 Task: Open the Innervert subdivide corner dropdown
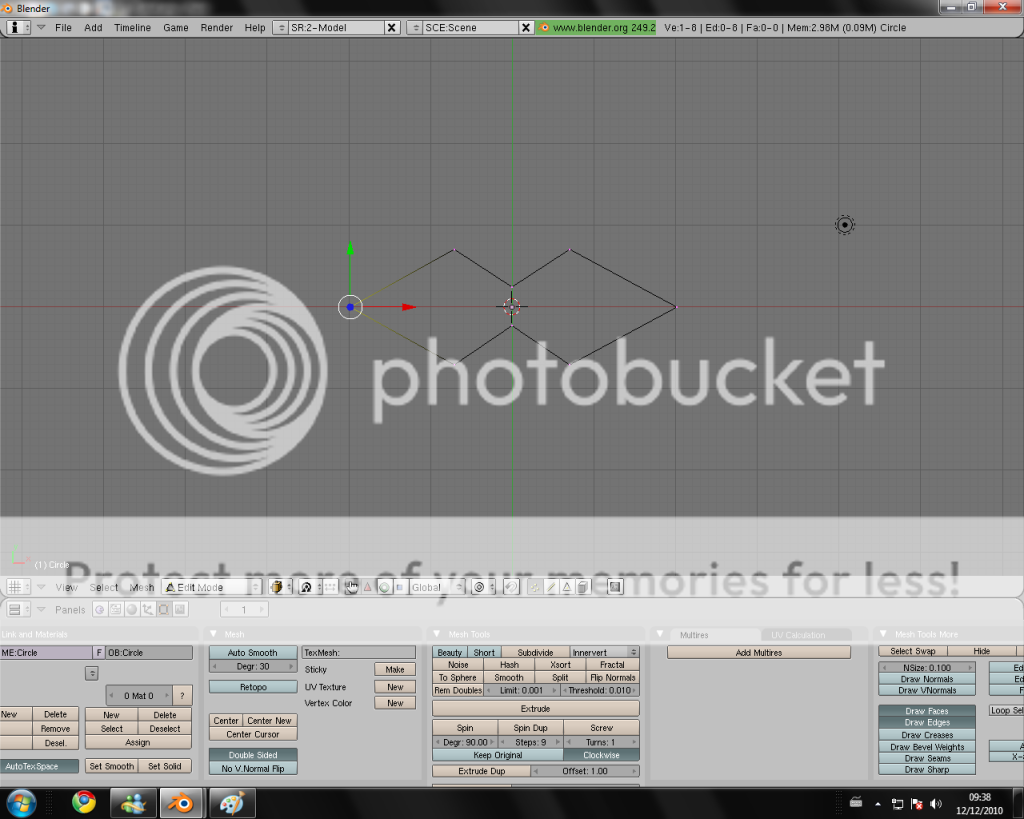click(x=604, y=652)
